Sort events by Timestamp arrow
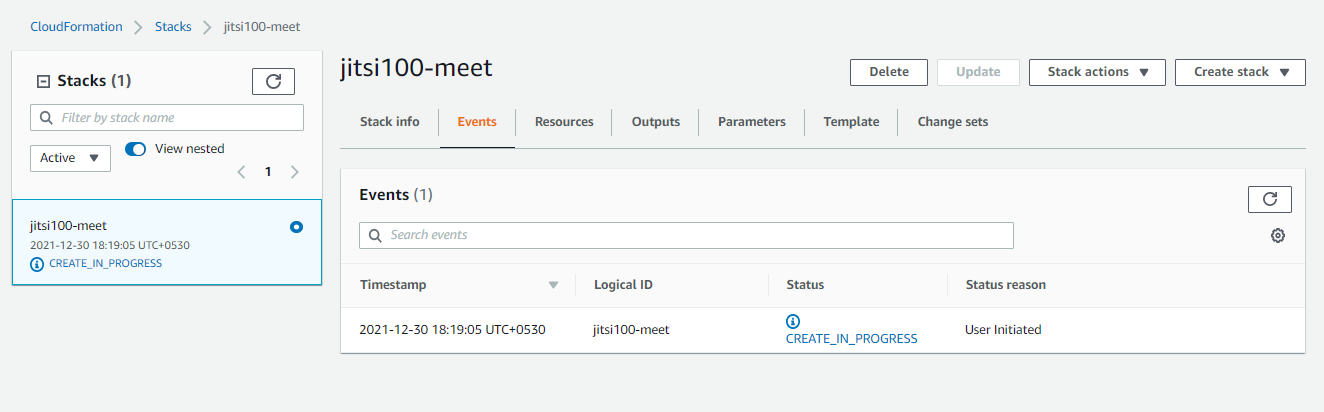 [553, 285]
